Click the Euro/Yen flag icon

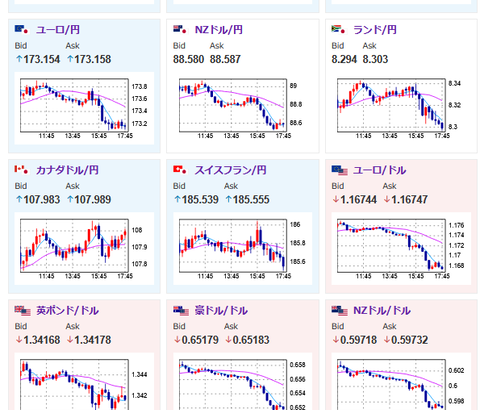pos(22,30)
